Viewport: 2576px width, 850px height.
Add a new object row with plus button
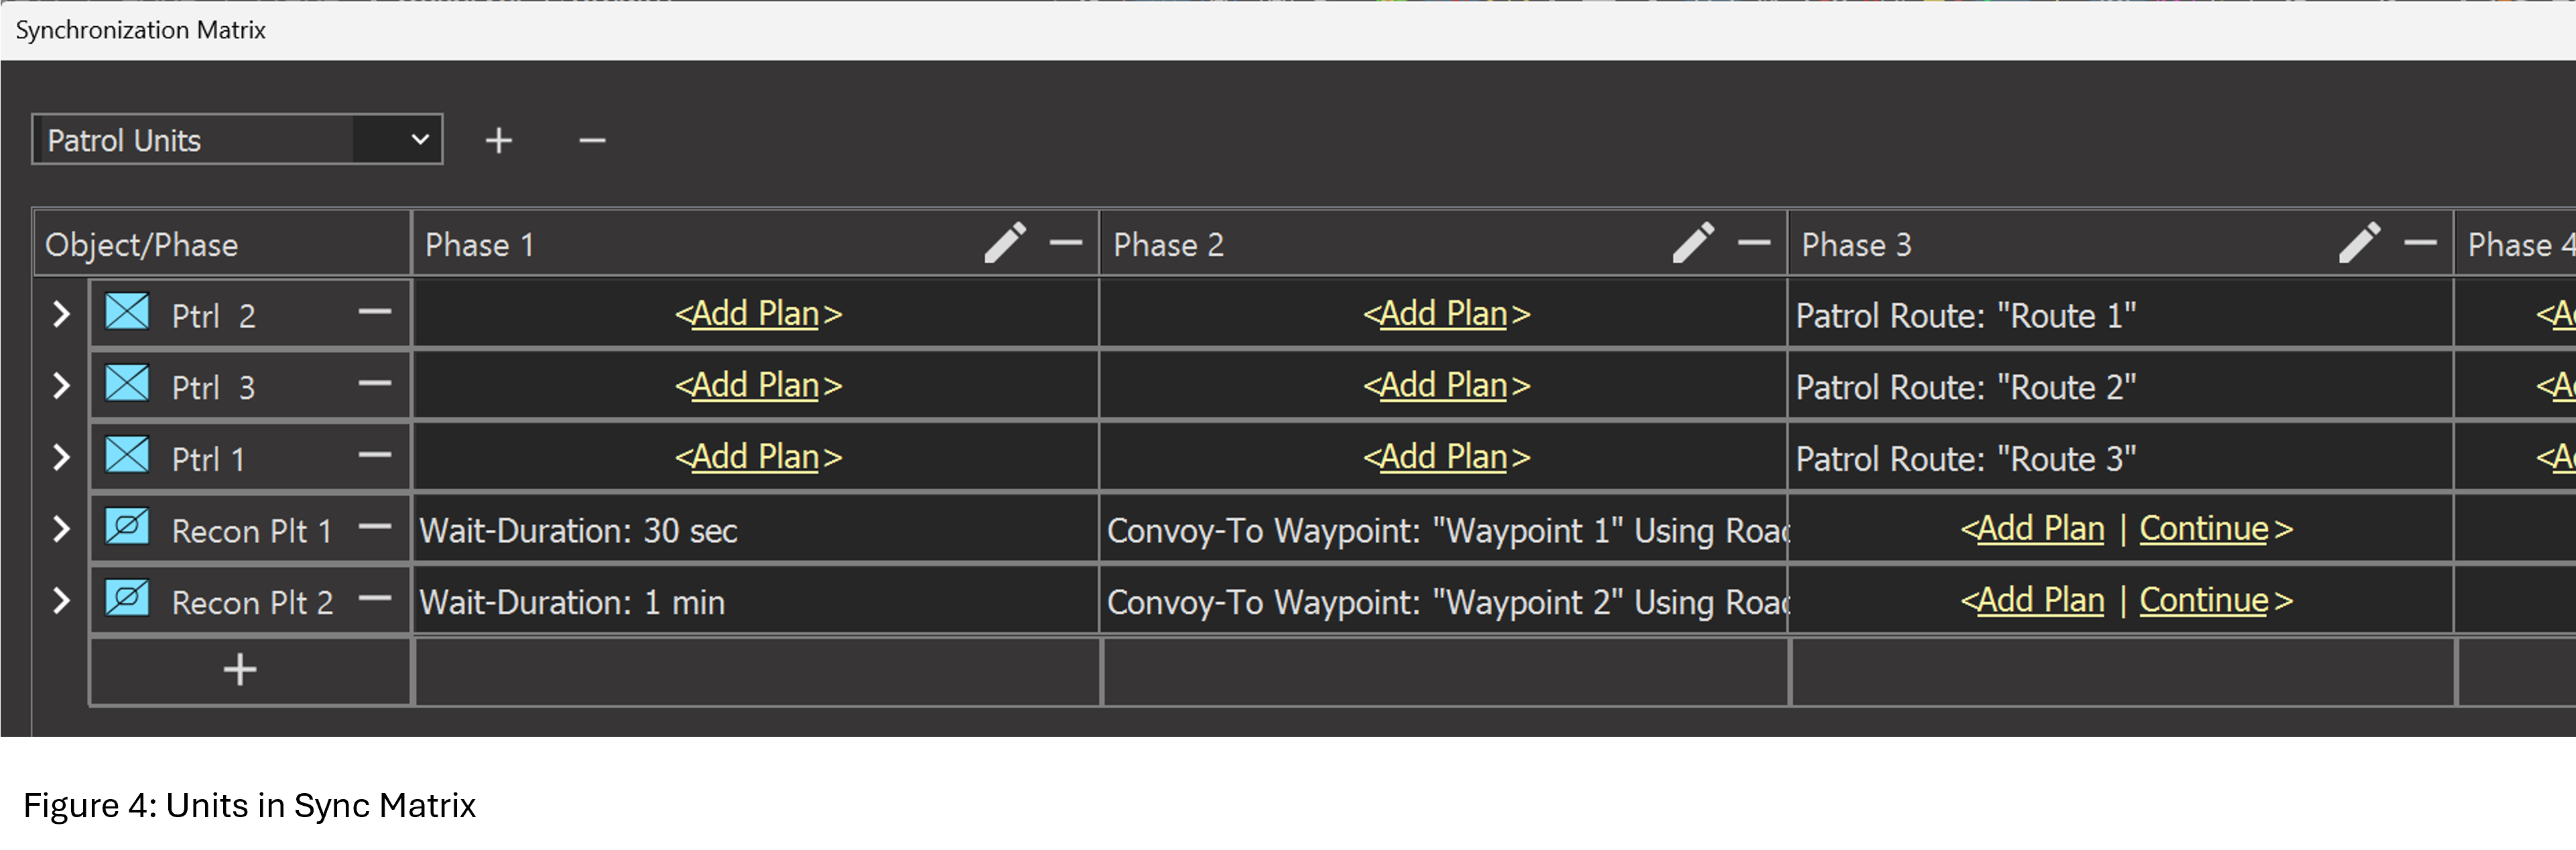click(240, 670)
